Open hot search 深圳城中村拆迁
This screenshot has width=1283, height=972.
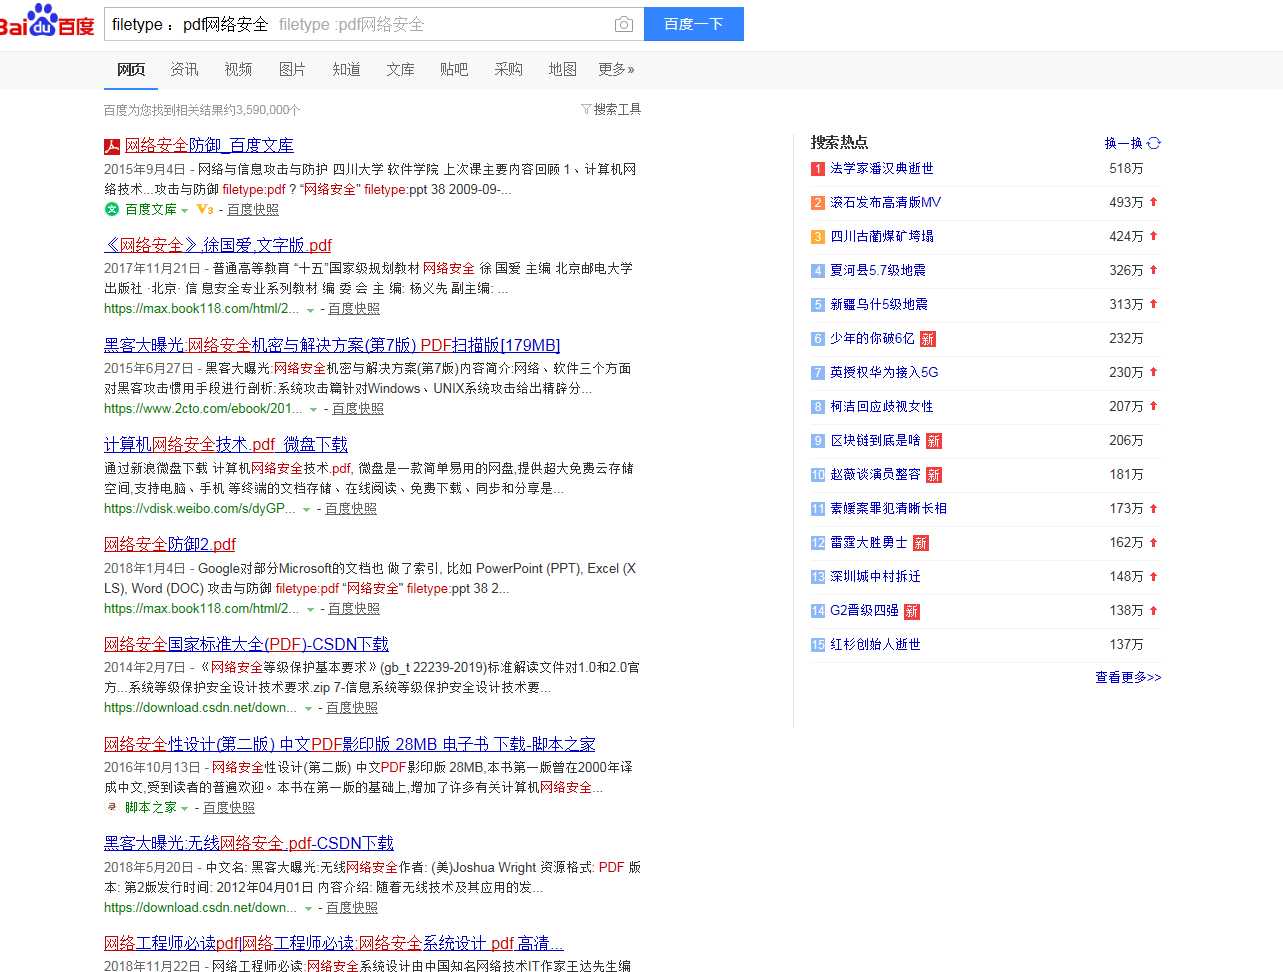tap(875, 576)
